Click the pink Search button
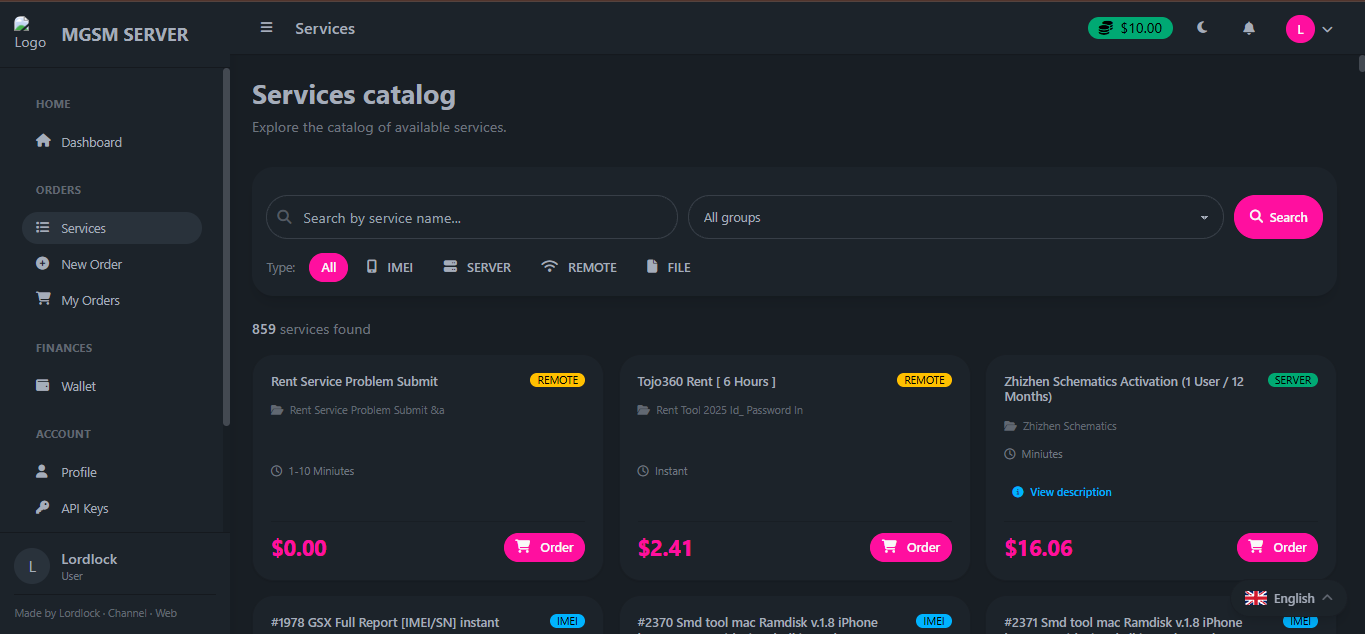 [x=1278, y=217]
